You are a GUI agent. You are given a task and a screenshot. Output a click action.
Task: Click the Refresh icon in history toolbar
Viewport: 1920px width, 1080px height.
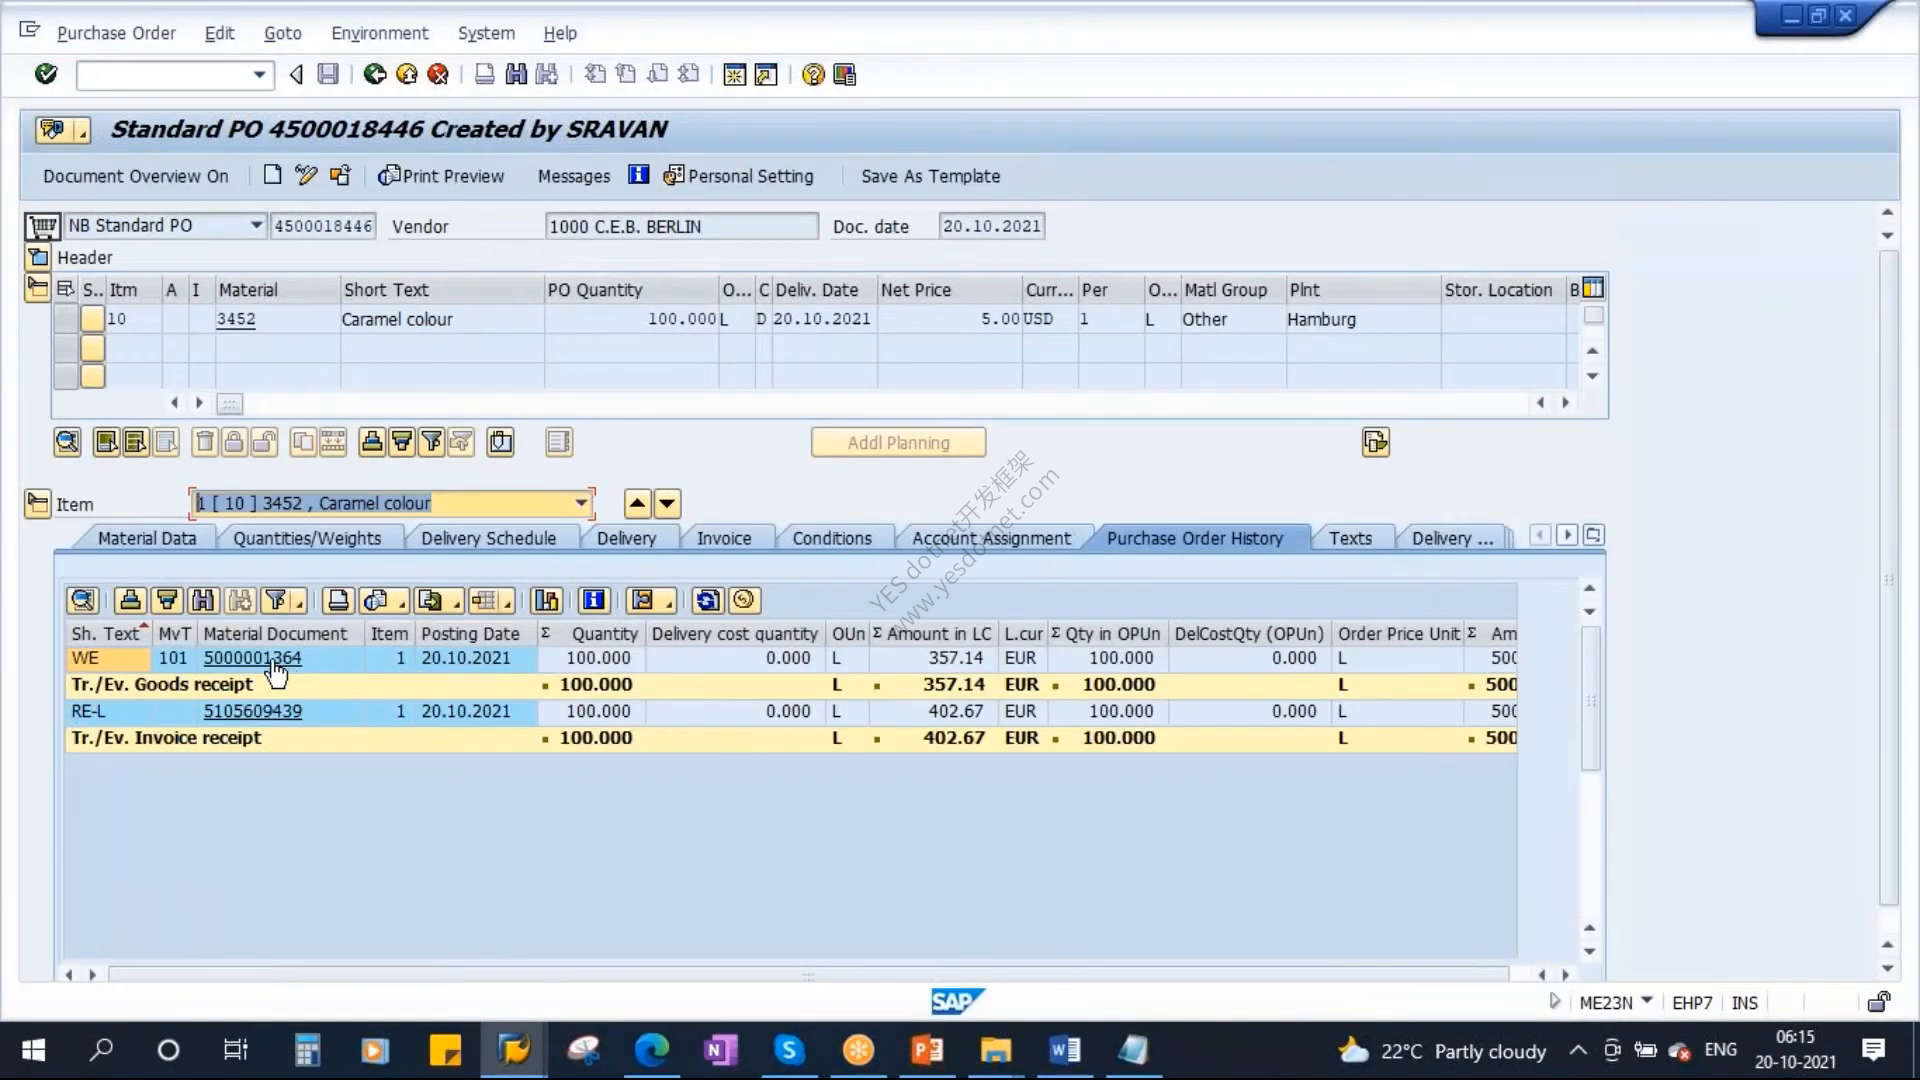pyautogui.click(x=707, y=600)
